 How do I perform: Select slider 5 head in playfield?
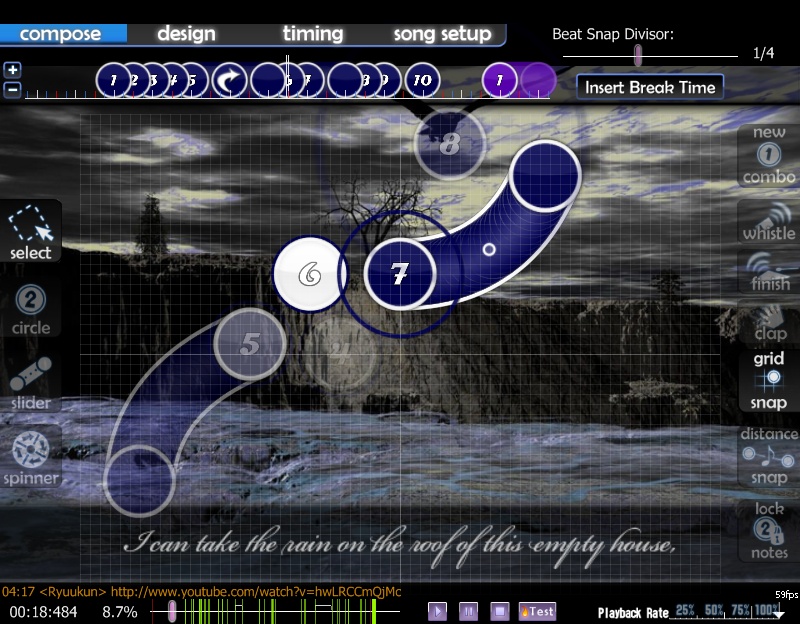(x=250, y=344)
